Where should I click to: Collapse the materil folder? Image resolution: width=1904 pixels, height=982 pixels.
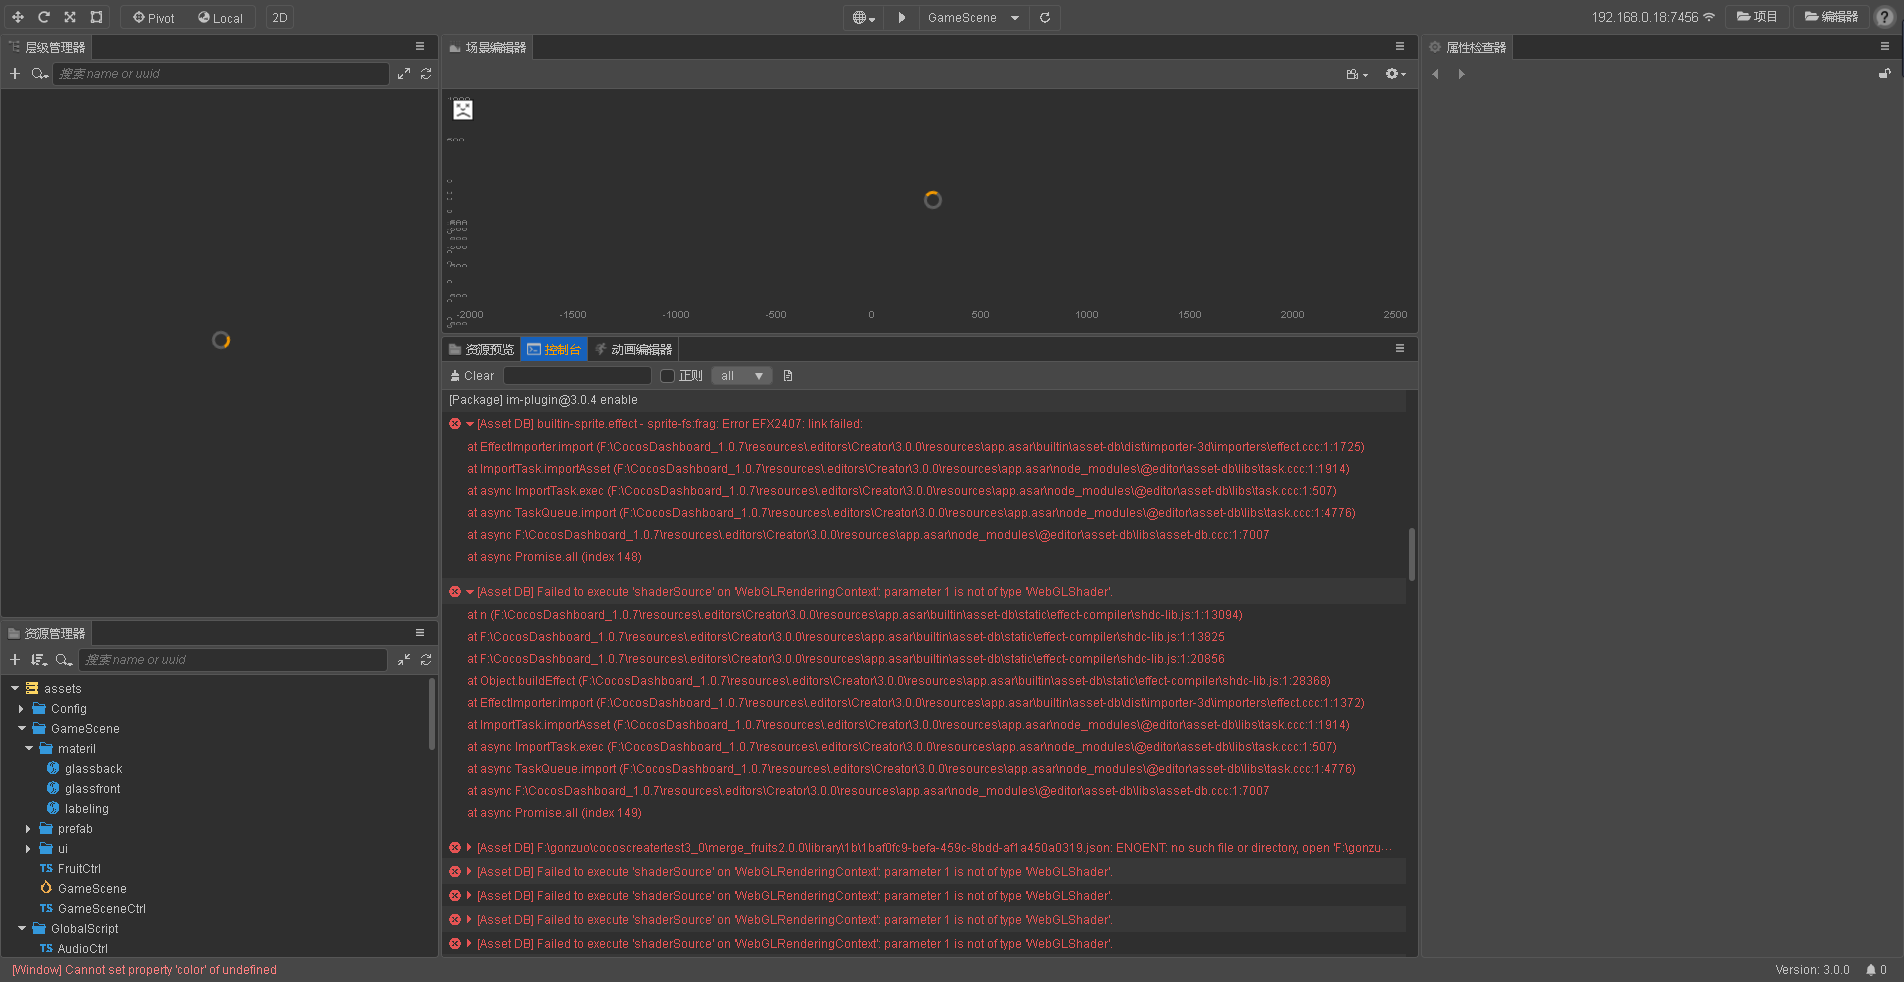[x=29, y=748]
